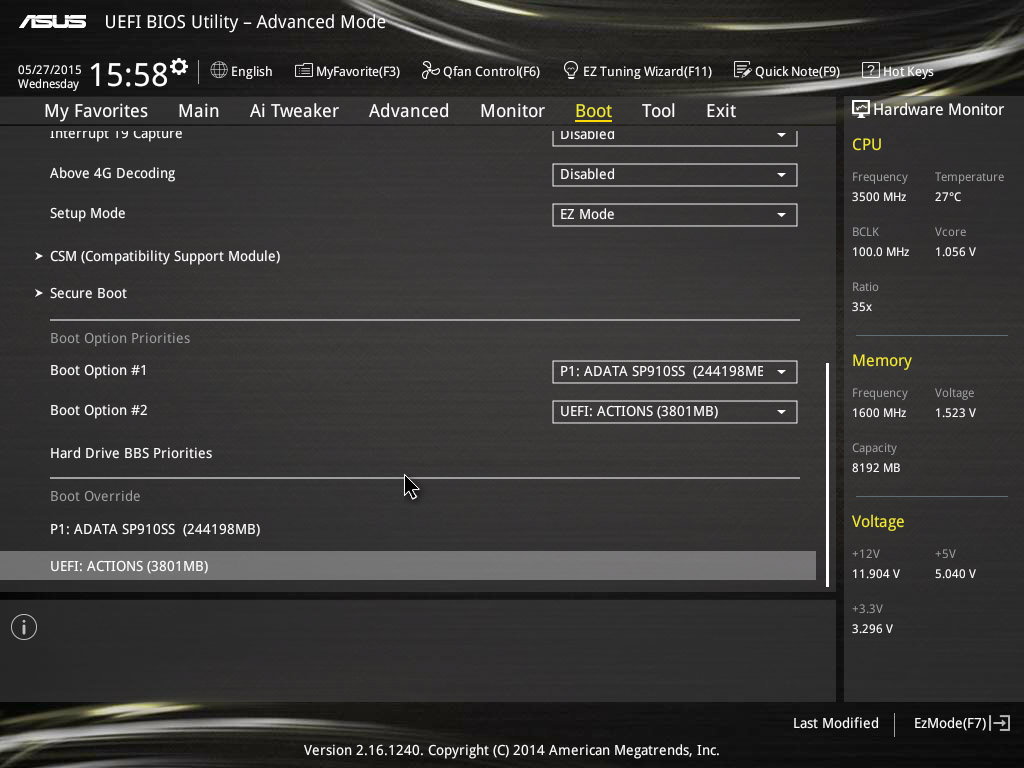This screenshot has height=768, width=1024.
Task: Click memory voltage value 1.523 V
Action: point(955,413)
